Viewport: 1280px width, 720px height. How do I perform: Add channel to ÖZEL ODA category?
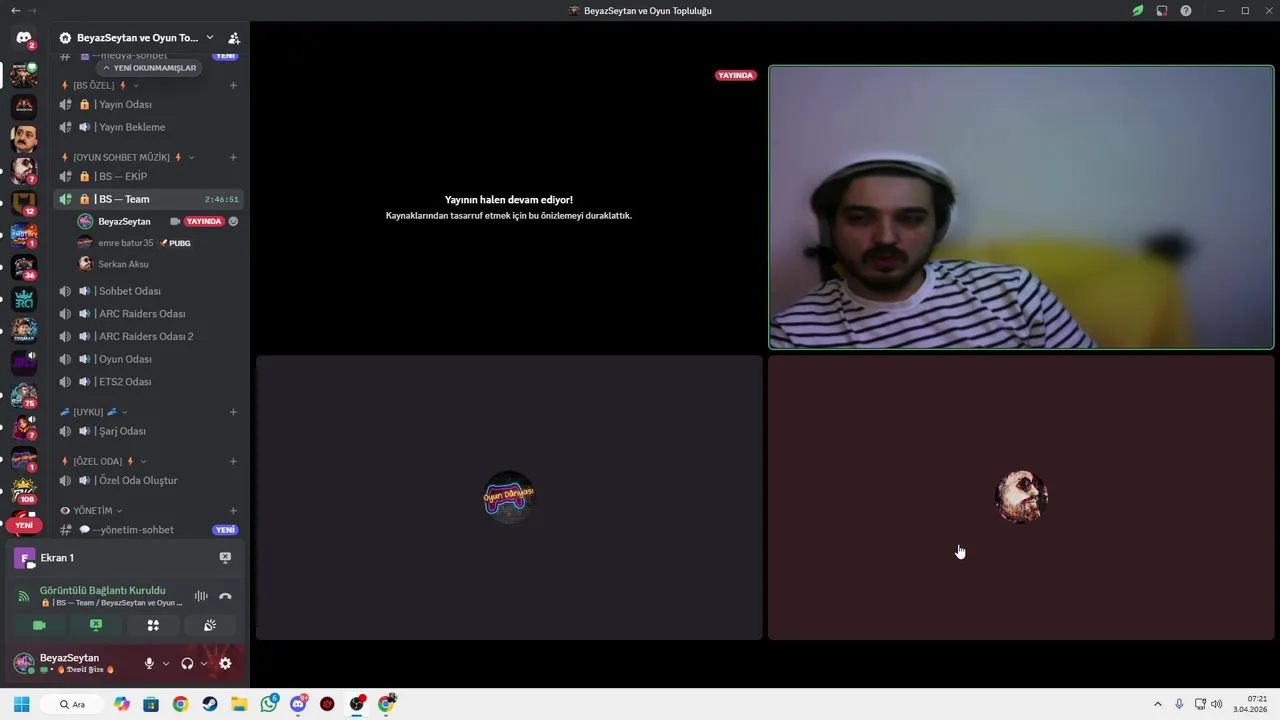point(233,461)
